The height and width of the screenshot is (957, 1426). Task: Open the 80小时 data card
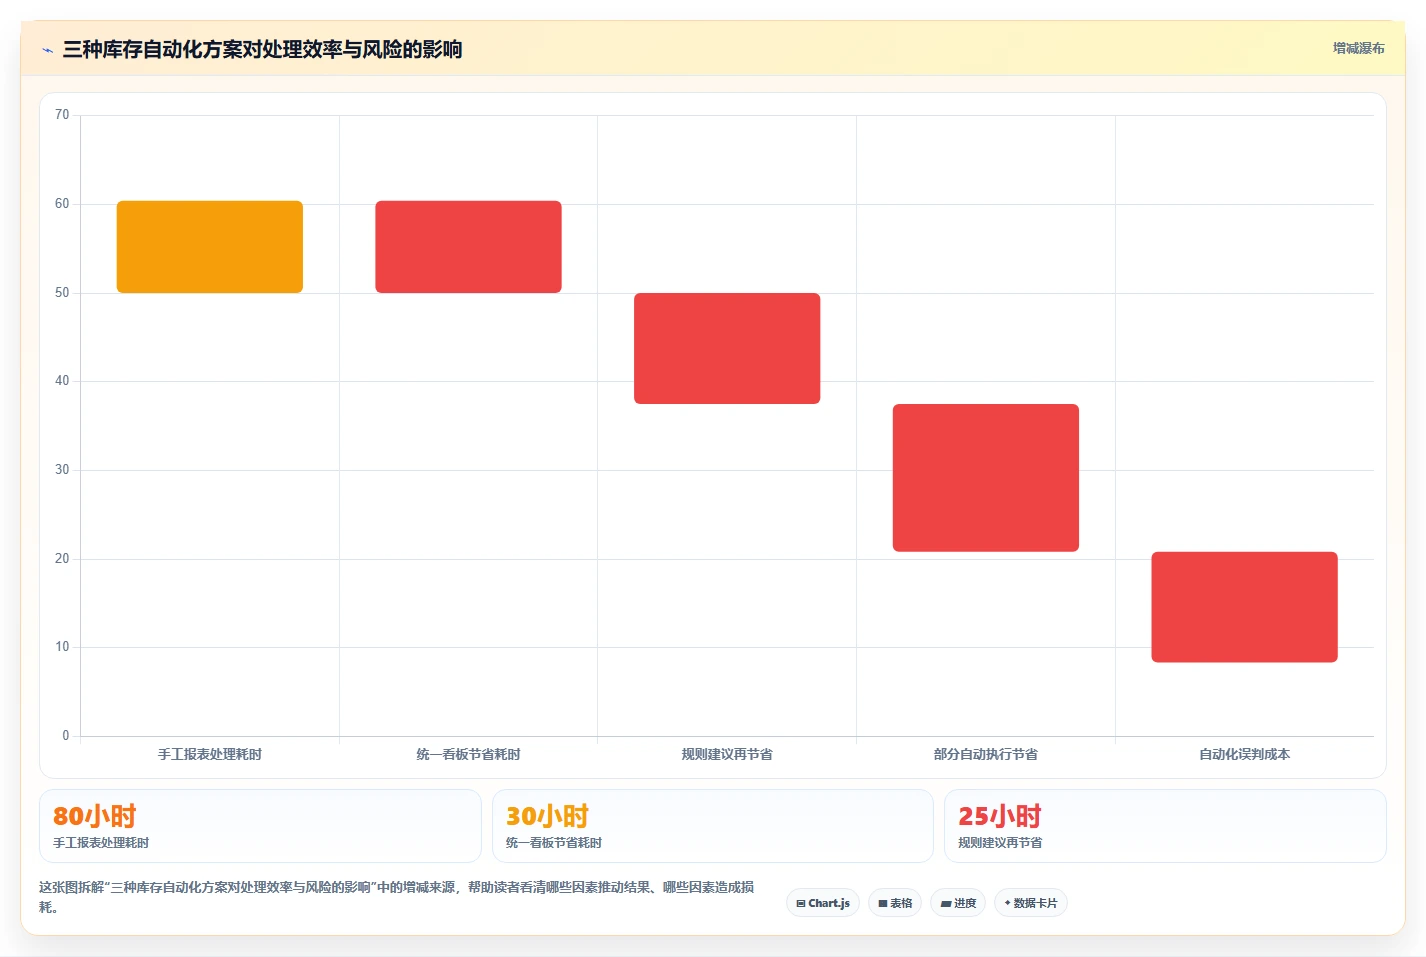tap(260, 826)
